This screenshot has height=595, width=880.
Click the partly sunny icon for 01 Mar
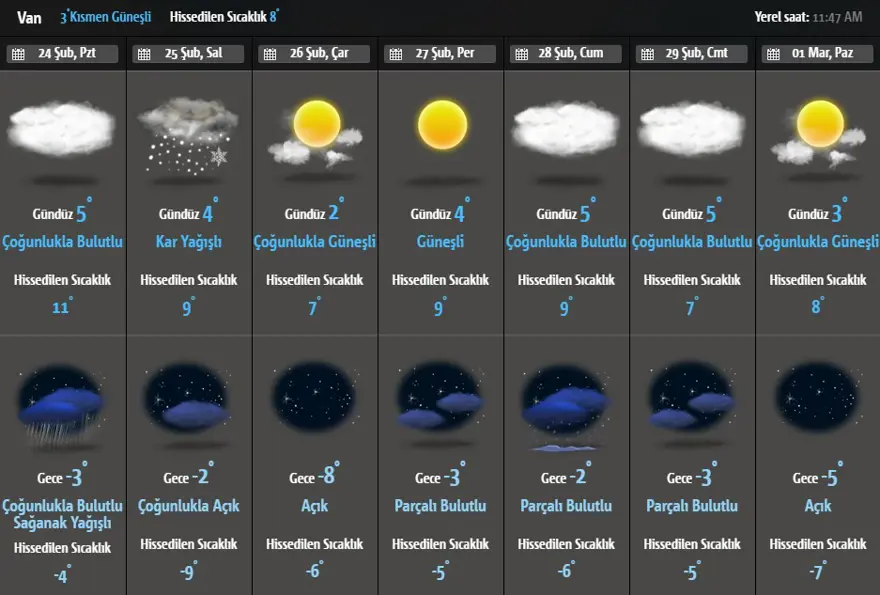point(819,132)
